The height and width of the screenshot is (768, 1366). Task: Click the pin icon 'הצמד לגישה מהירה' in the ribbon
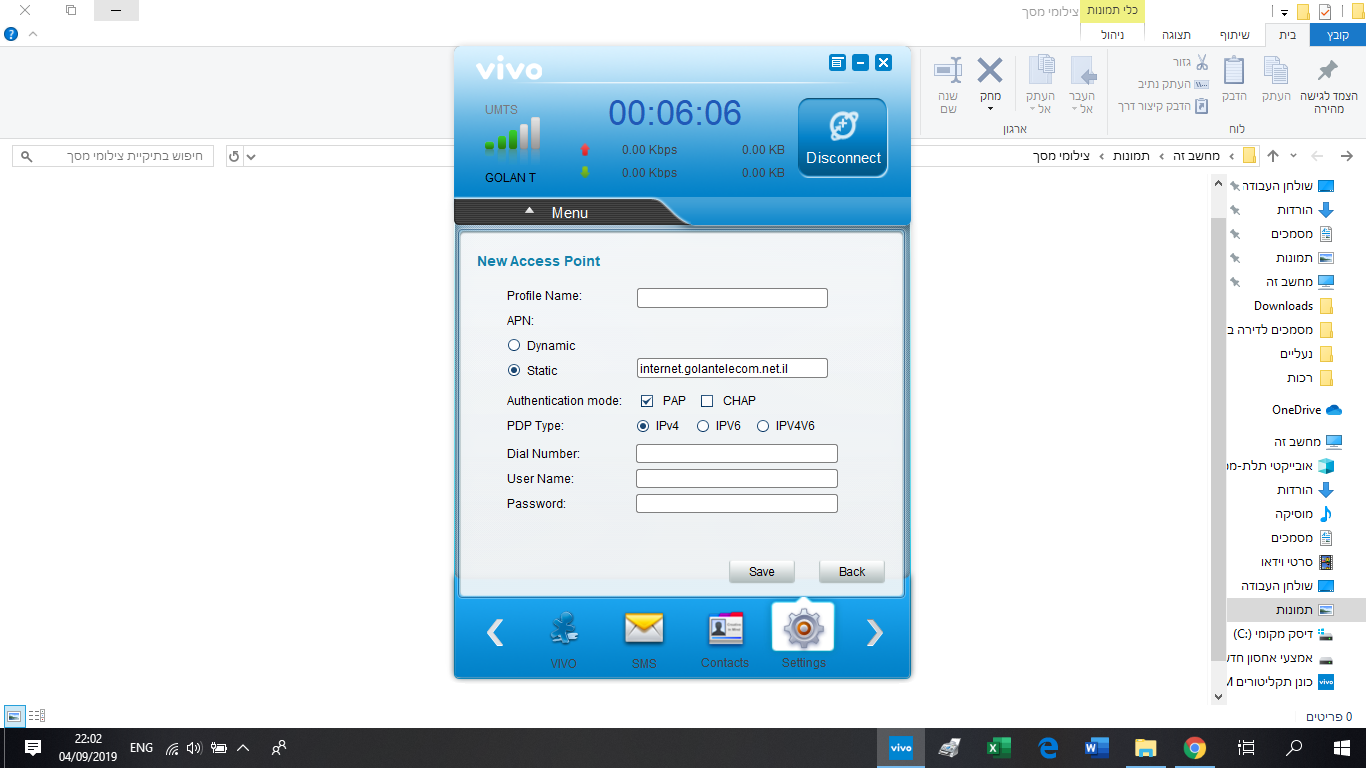click(1328, 71)
